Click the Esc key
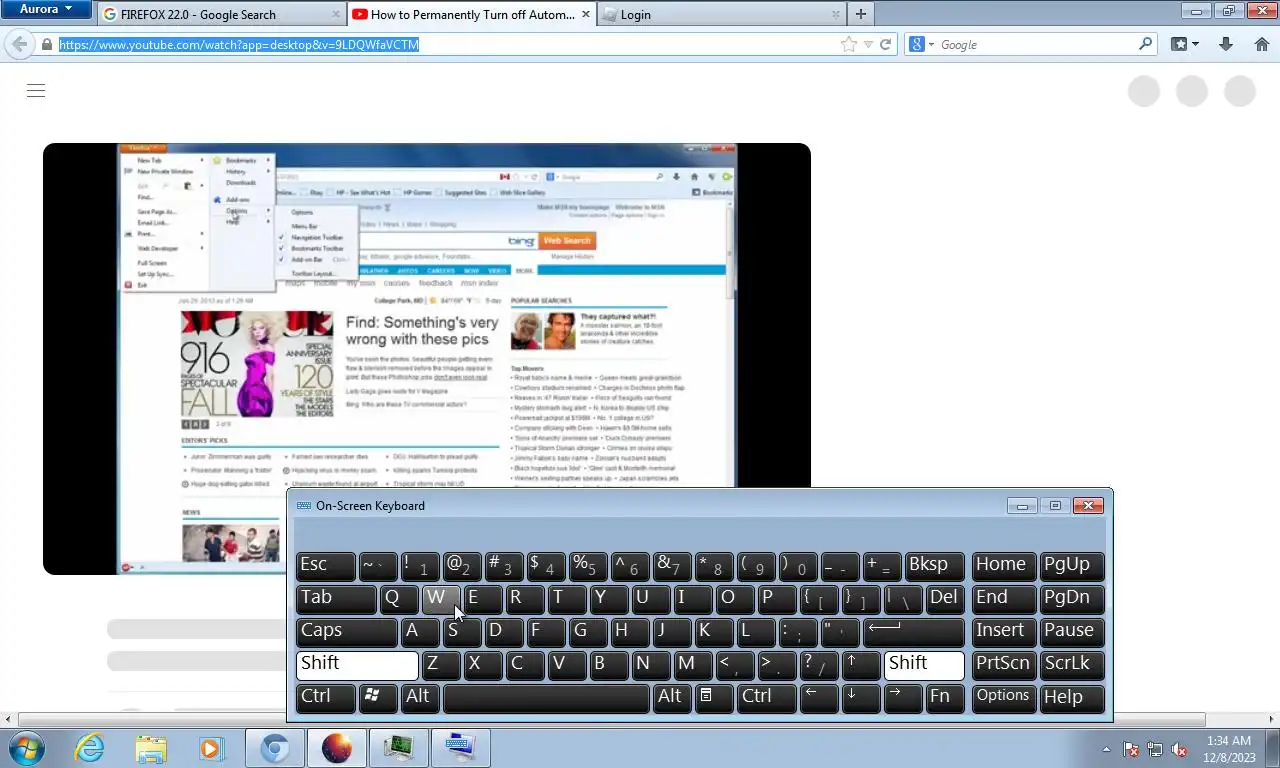Viewport: 1280px width, 768px height. click(x=326, y=566)
